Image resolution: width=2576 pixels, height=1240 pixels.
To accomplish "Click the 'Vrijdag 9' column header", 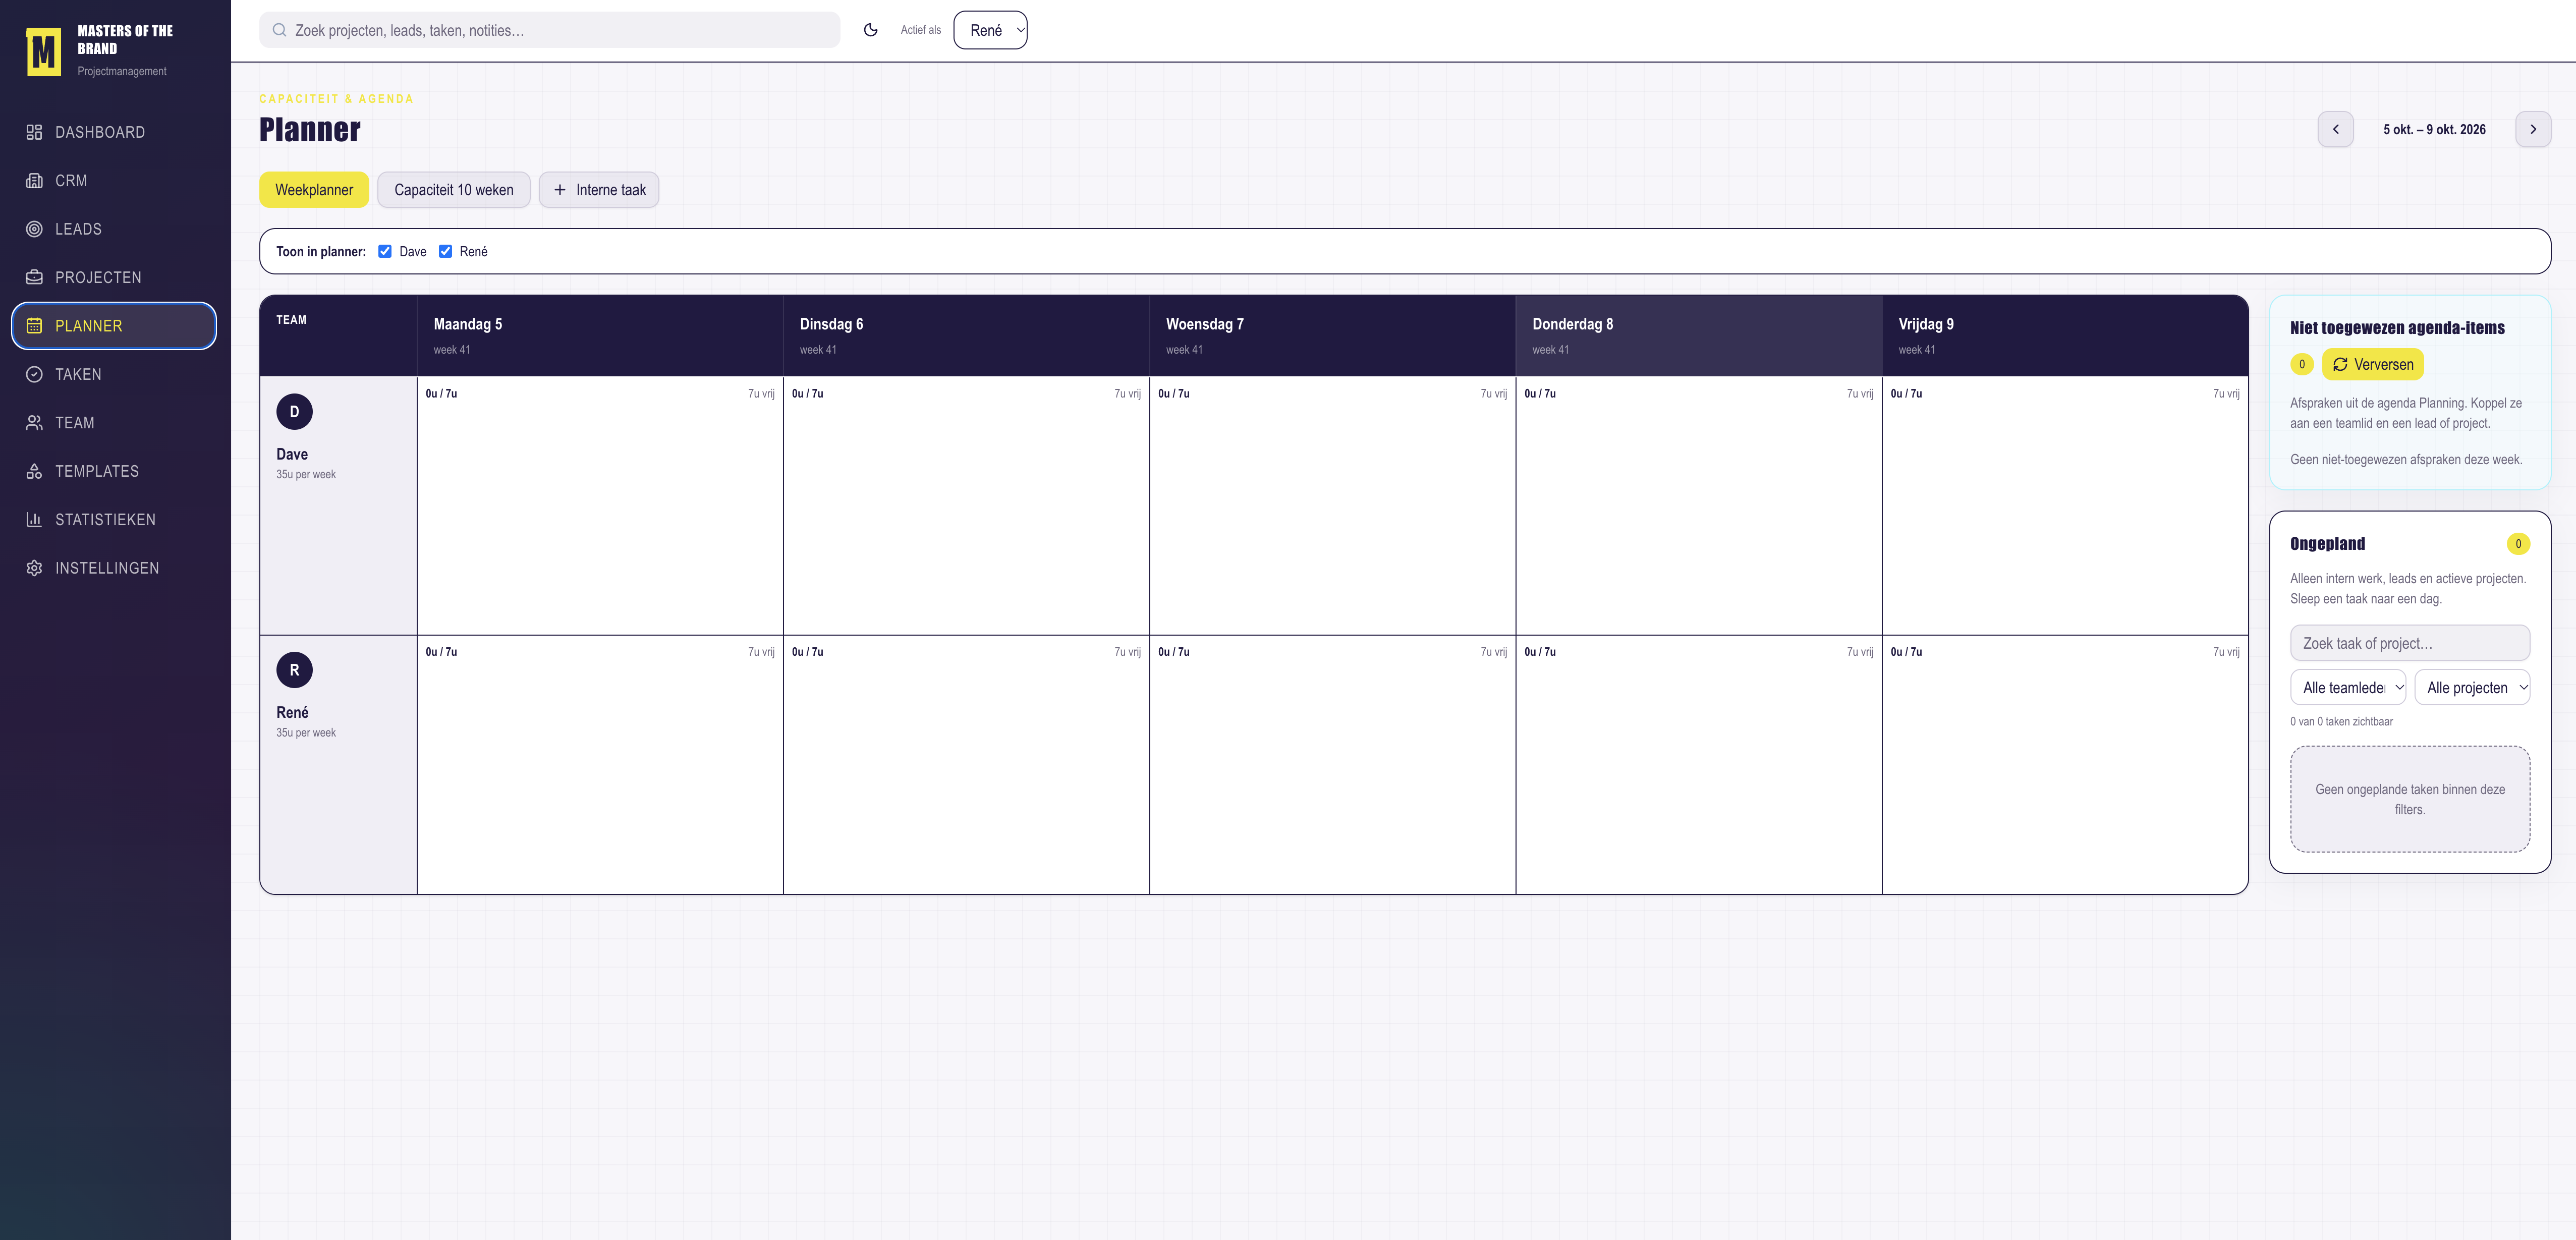I will 2065,335.
